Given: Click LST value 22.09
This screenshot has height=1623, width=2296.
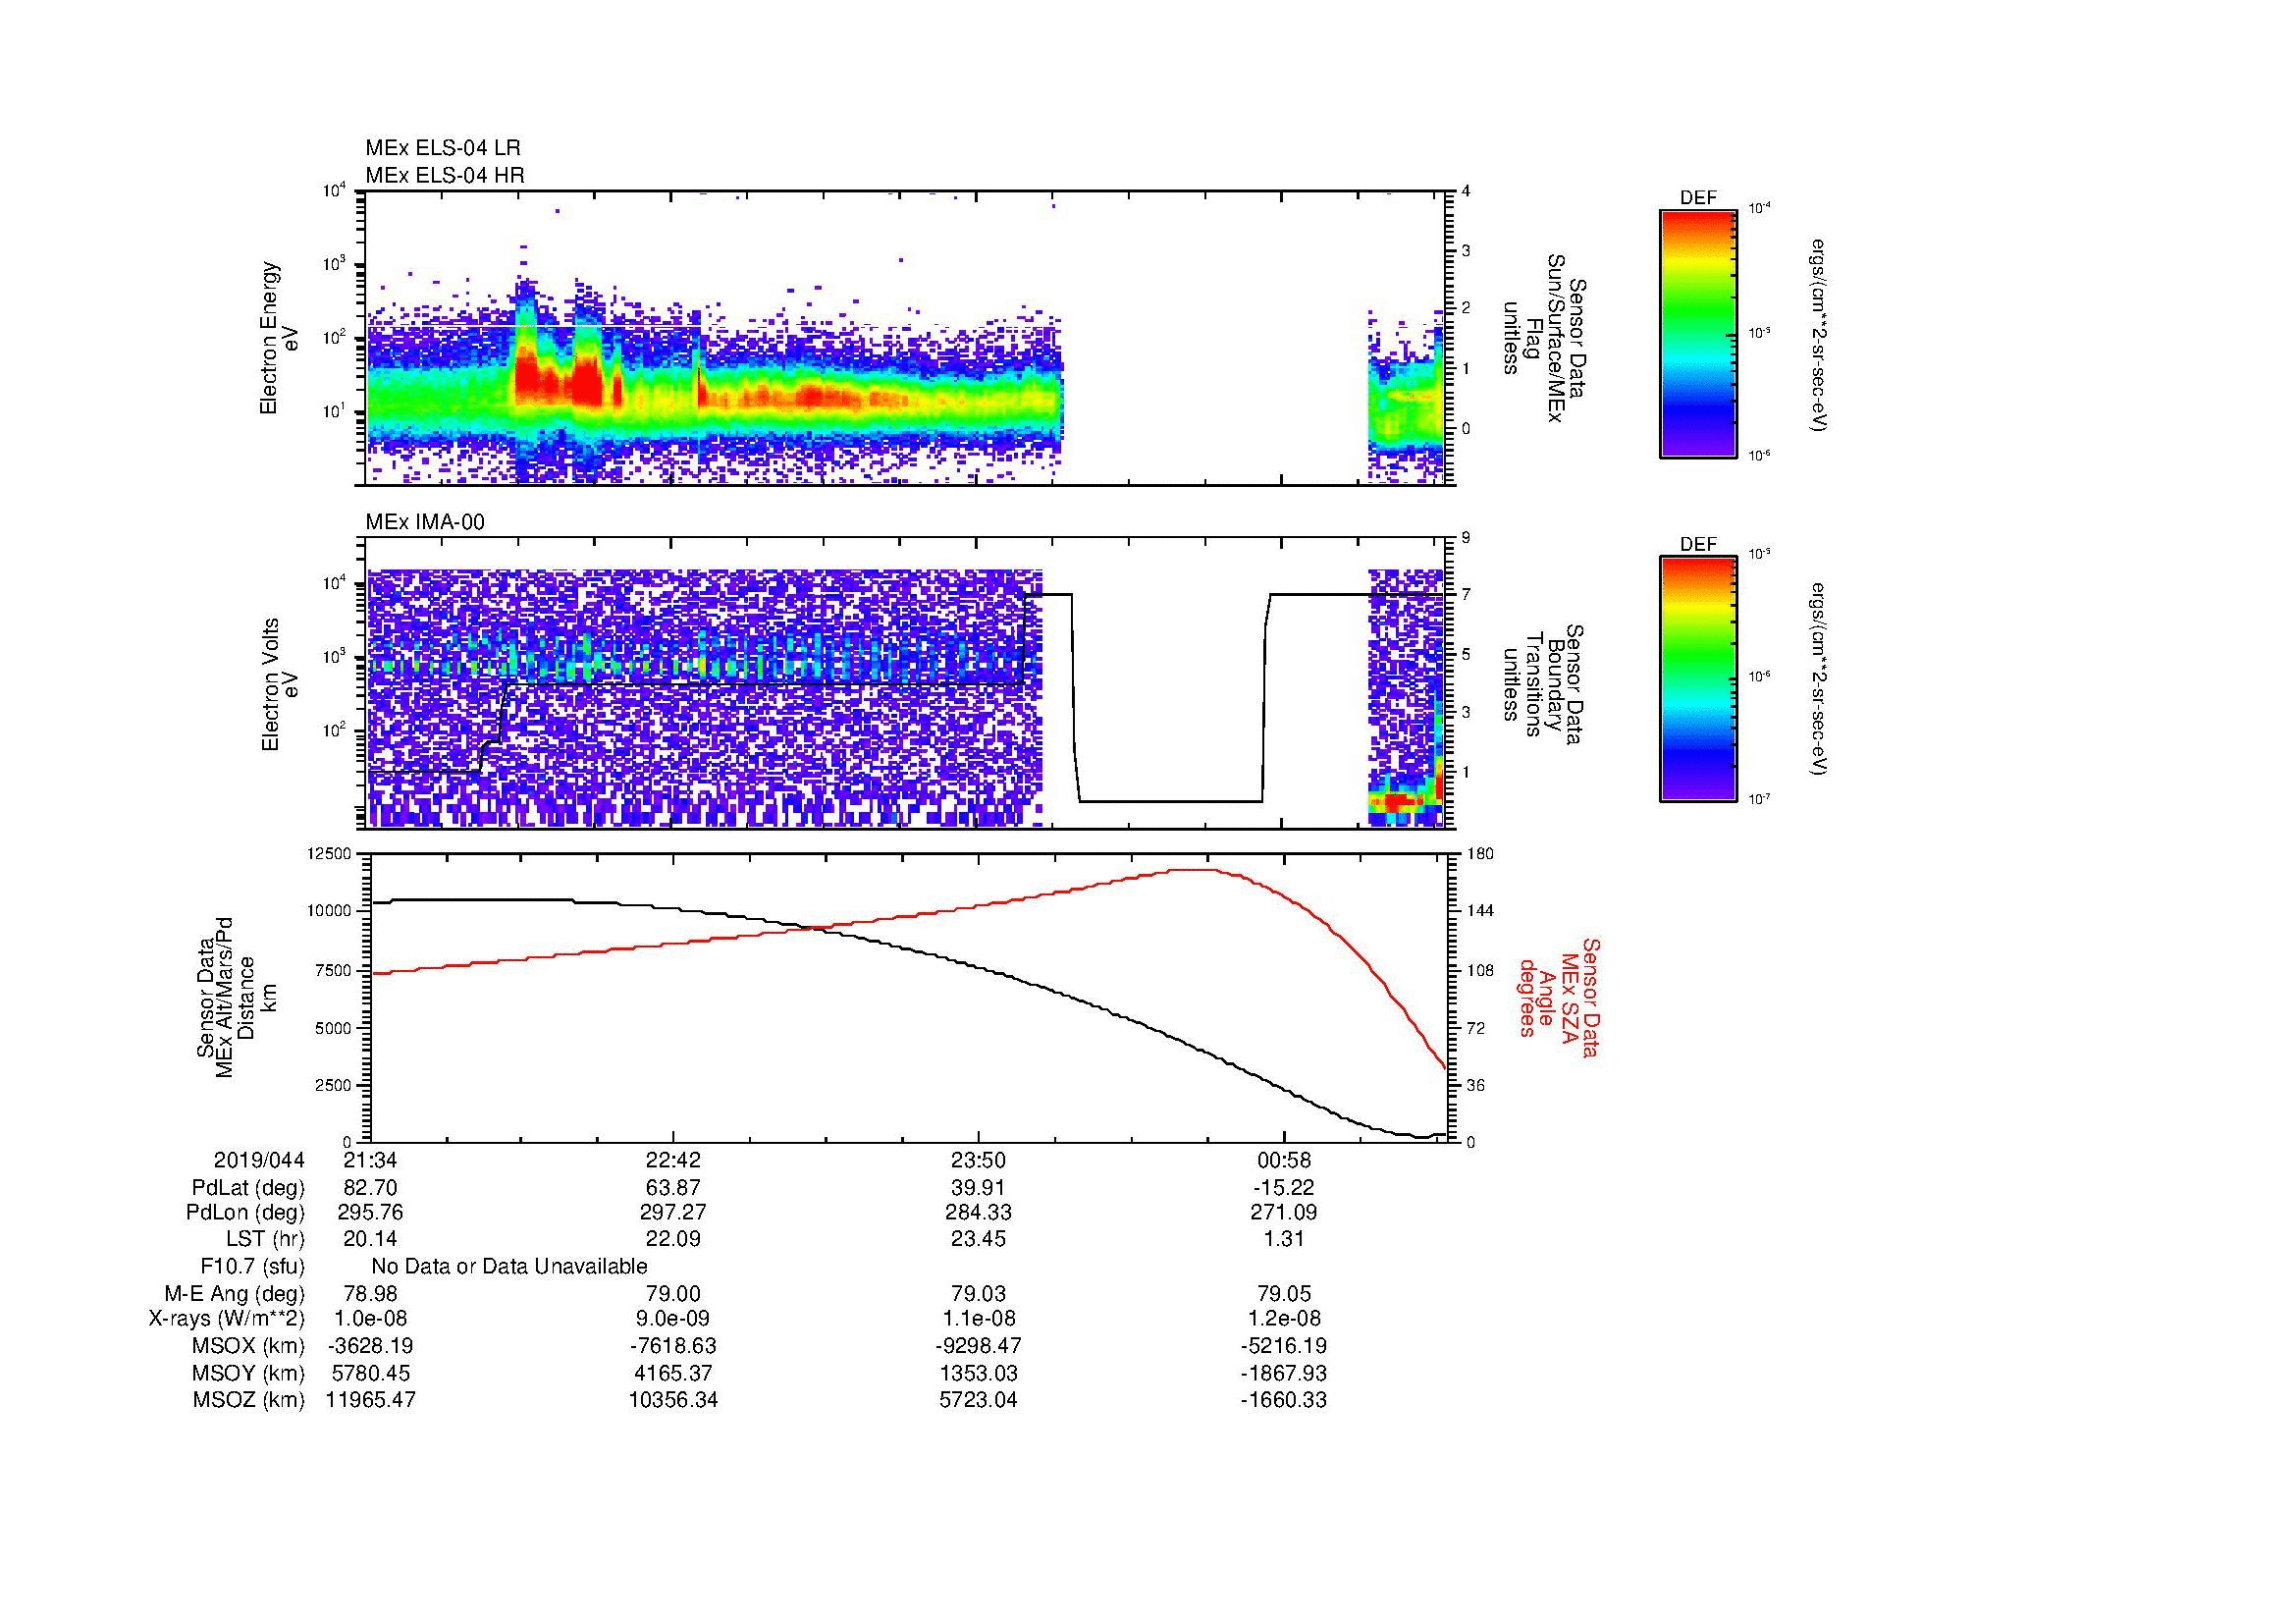Looking at the screenshot, I should pos(674,1239).
